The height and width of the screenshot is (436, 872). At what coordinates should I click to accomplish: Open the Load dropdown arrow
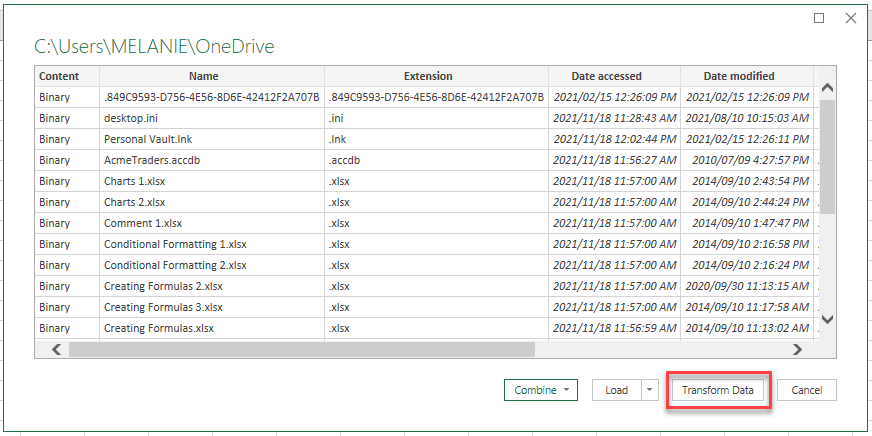pyautogui.click(x=650, y=390)
